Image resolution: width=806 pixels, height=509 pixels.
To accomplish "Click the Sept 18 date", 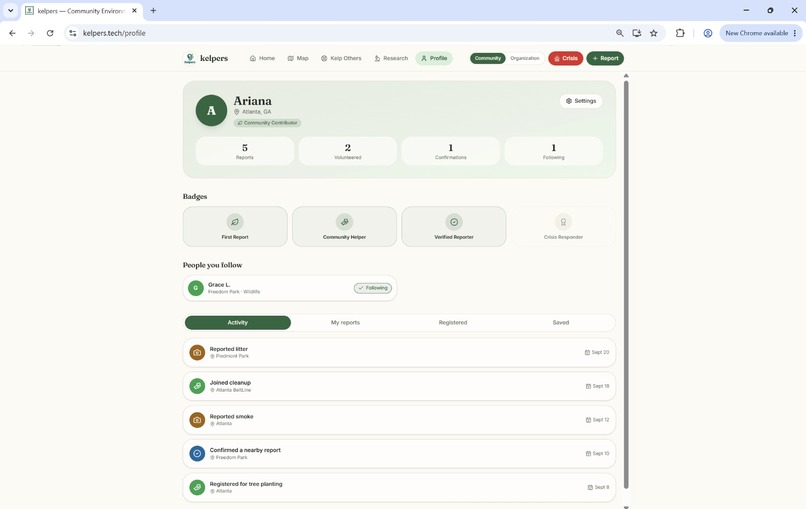I will tap(597, 386).
